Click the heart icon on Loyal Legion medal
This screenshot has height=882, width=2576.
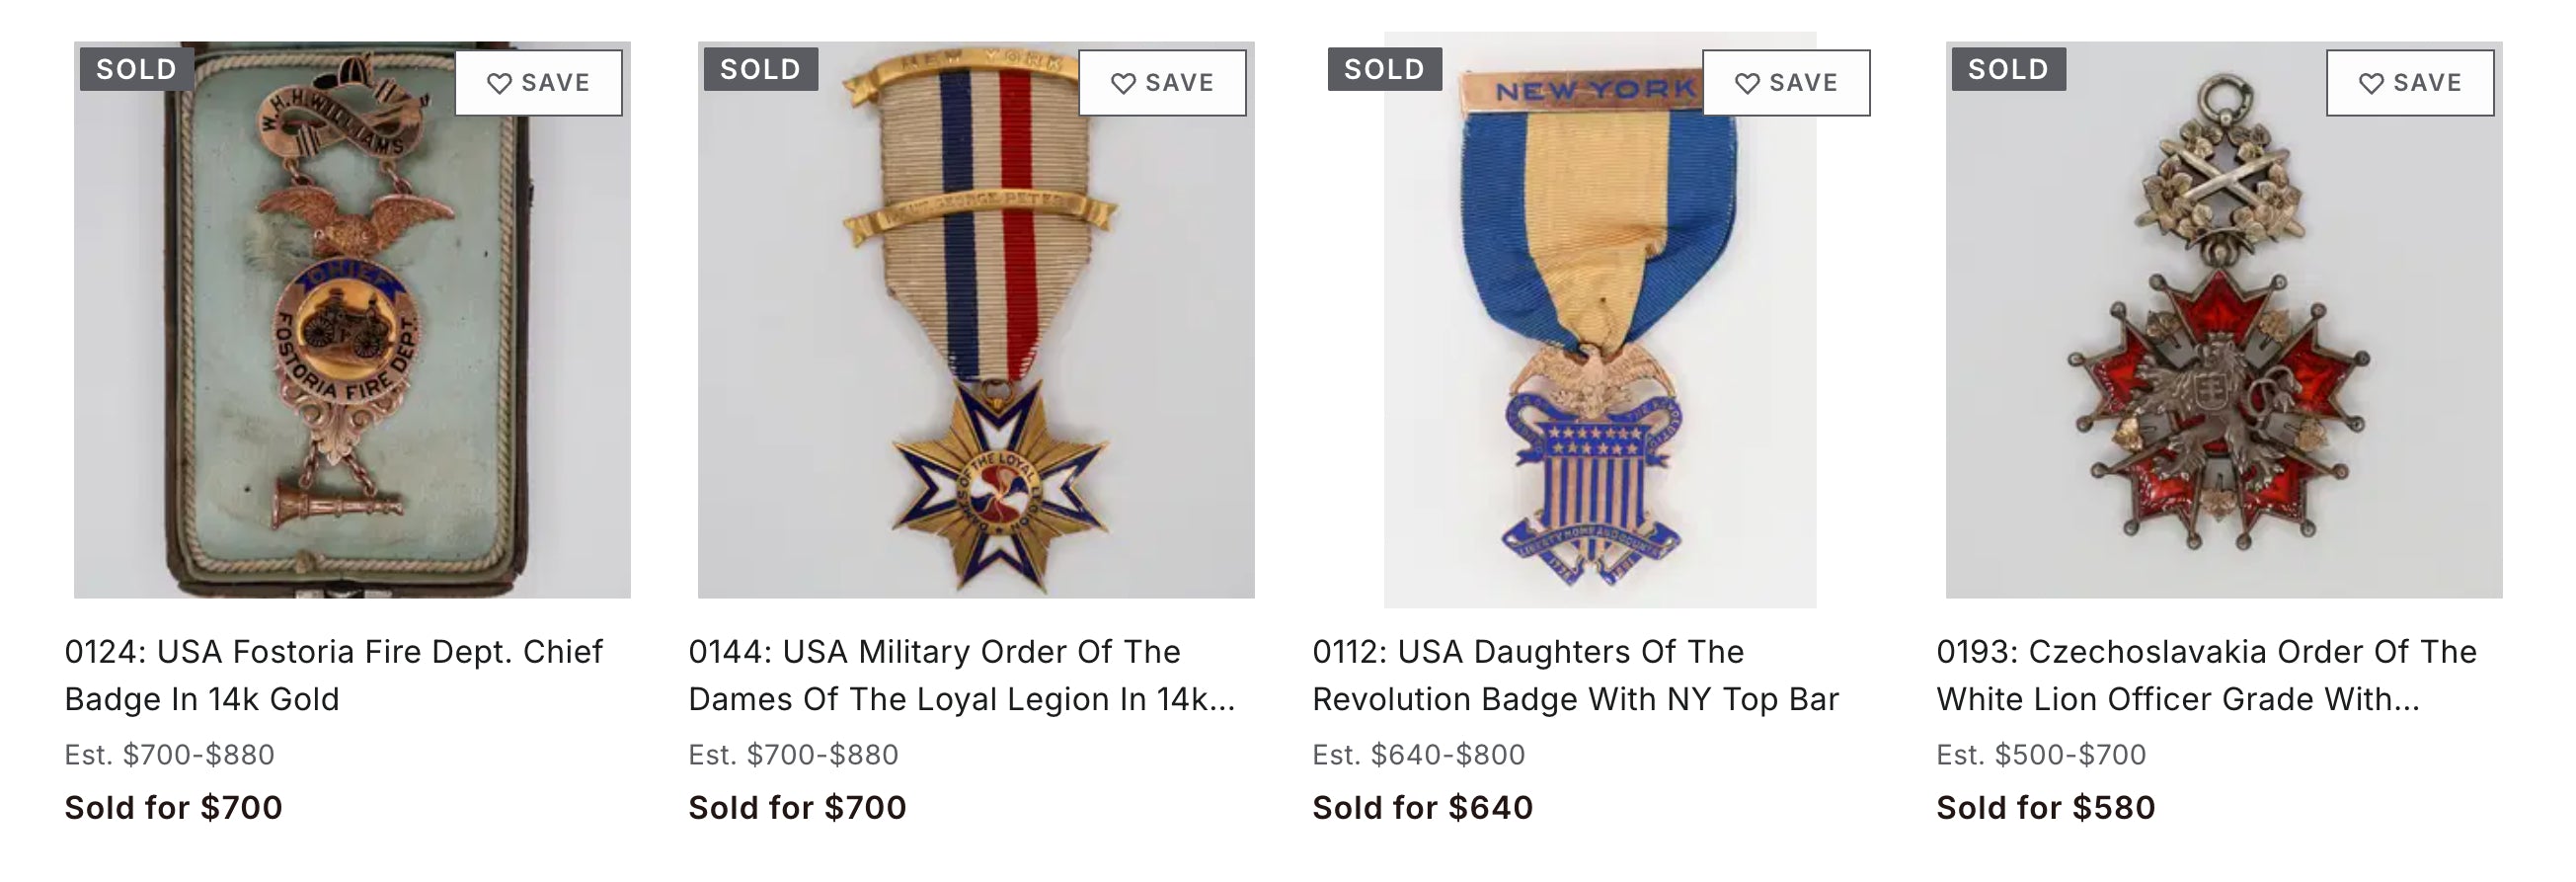pyautogui.click(x=1123, y=83)
